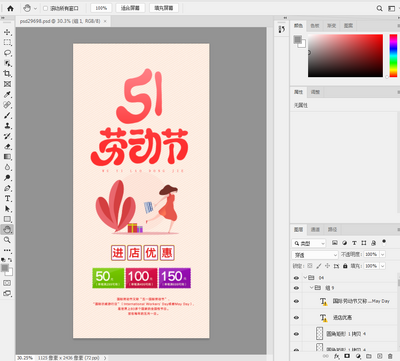Select the Pen tool
The height and width of the screenshot is (361, 400).
pyautogui.click(x=7, y=188)
